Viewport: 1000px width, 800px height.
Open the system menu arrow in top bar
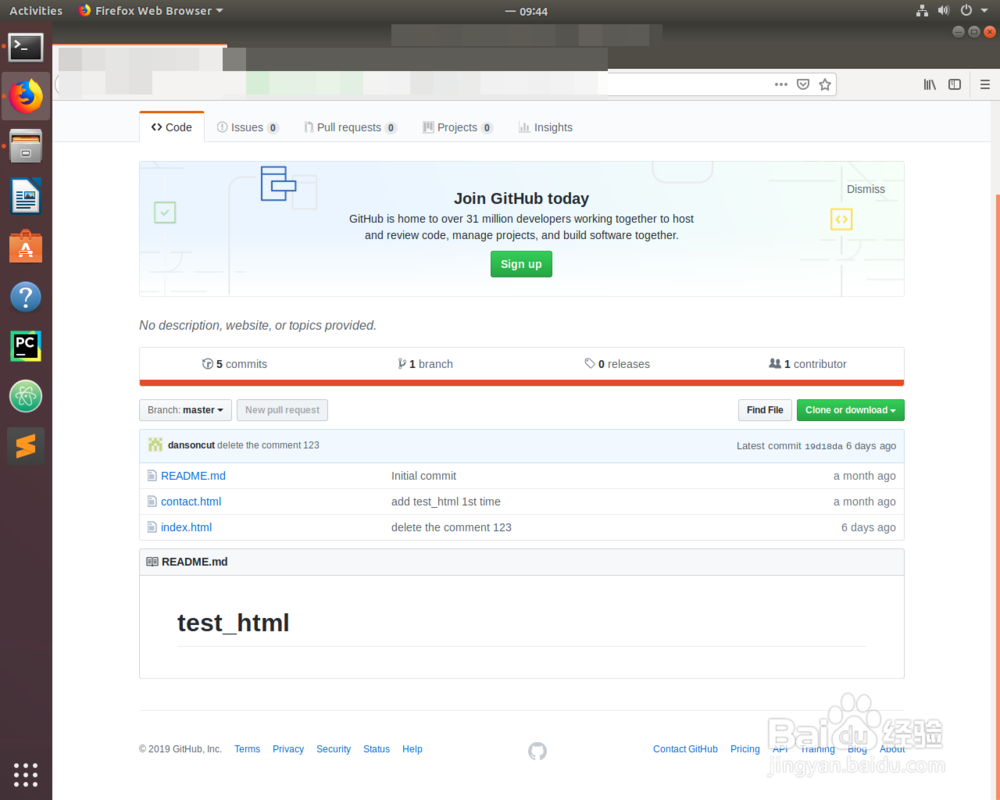[984, 10]
